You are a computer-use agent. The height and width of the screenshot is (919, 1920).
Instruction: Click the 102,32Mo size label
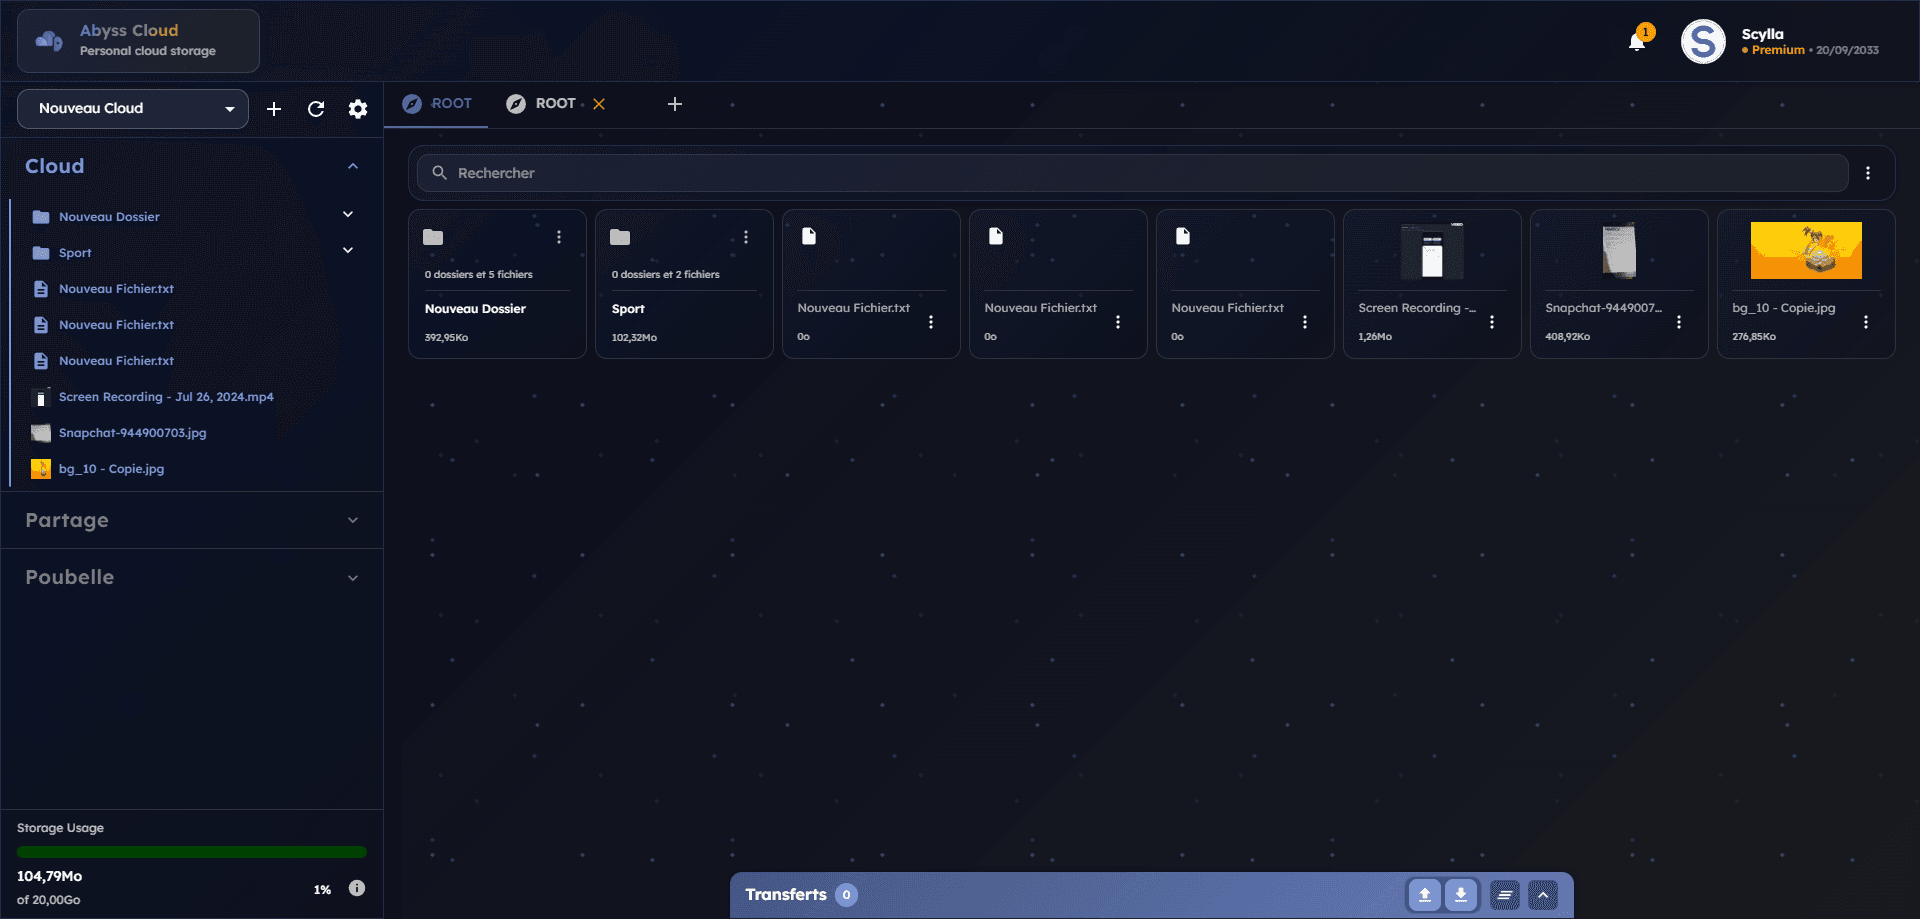pos(634,338)
